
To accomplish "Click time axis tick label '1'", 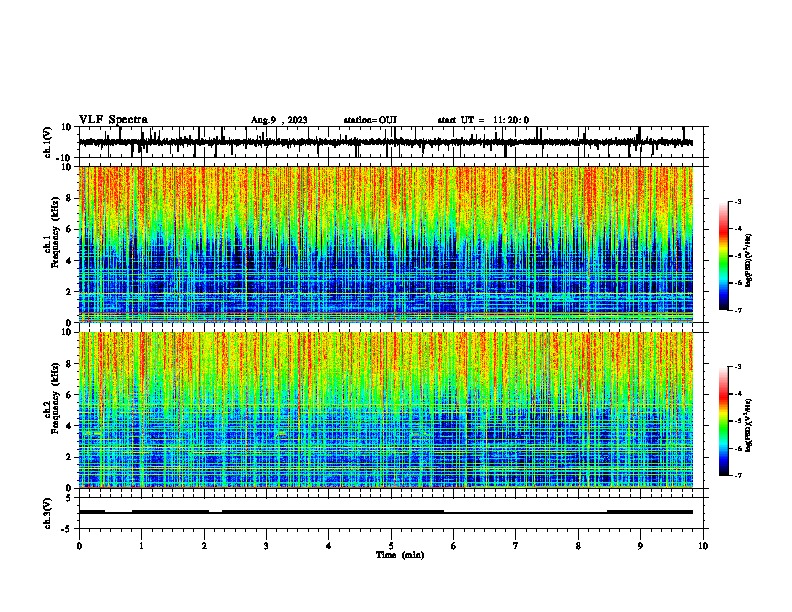I will coord(141,546).
